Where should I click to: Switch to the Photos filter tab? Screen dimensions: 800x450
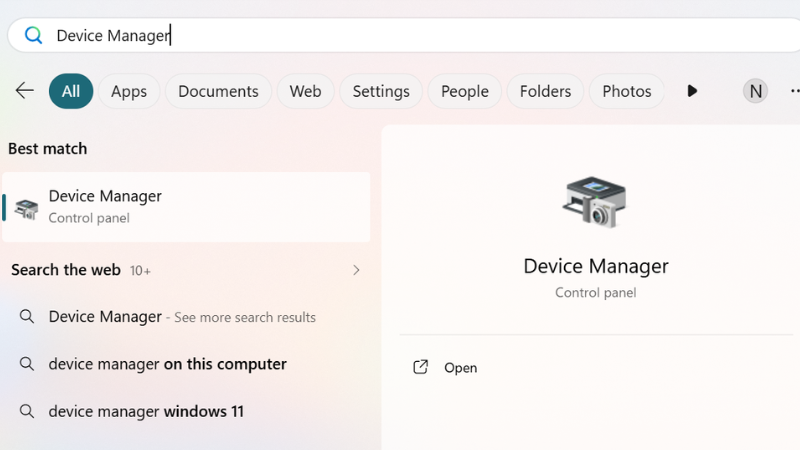[x=627, y=91]
